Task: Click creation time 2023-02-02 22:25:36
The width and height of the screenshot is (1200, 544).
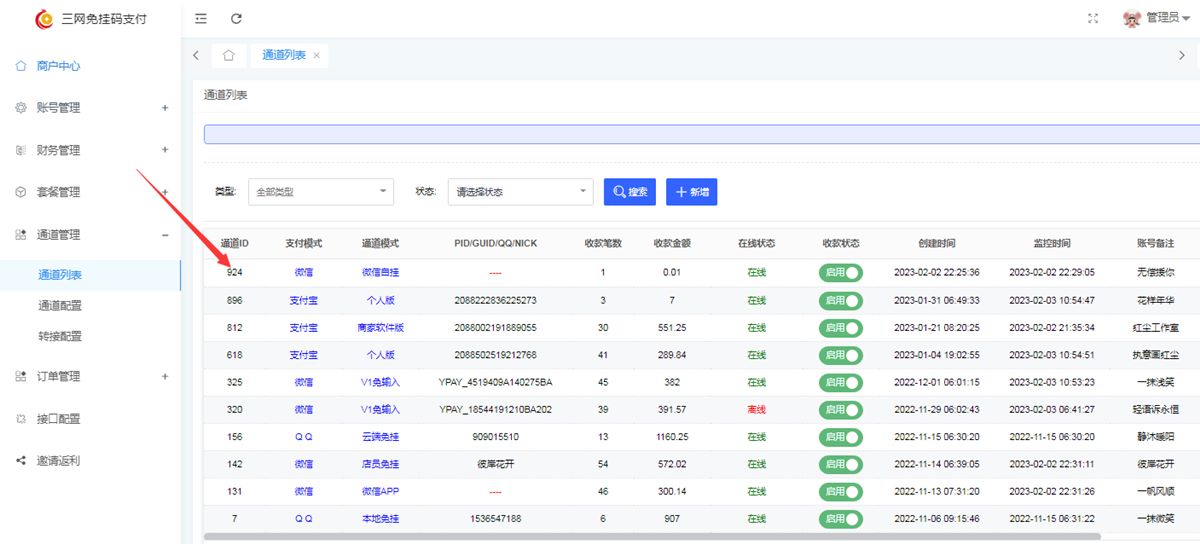Action: click(936, 273)
